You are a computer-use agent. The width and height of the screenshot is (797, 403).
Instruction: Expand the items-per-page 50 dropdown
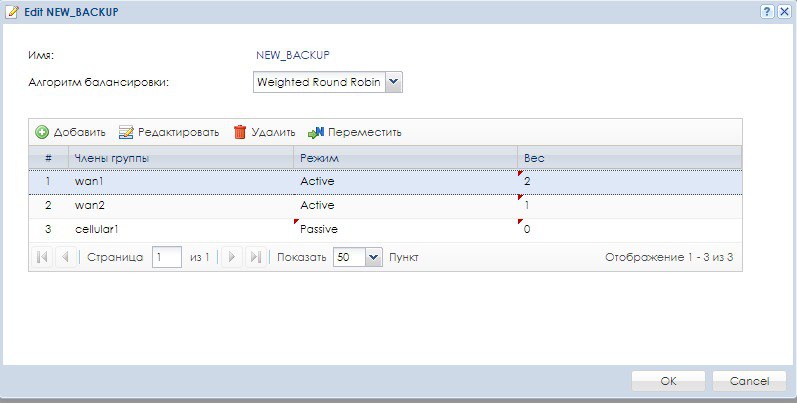[374, 257]
